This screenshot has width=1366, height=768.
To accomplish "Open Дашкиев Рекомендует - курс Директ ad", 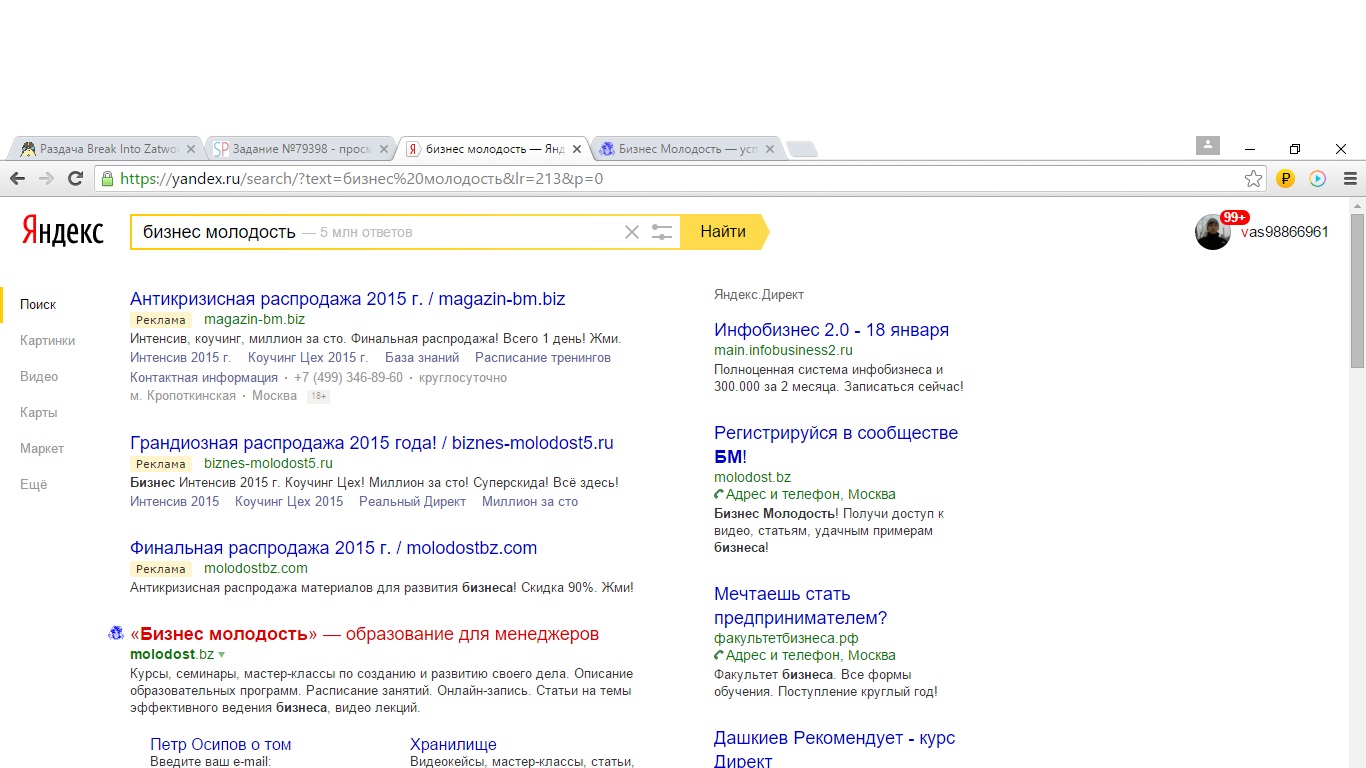I will (835, 749).
